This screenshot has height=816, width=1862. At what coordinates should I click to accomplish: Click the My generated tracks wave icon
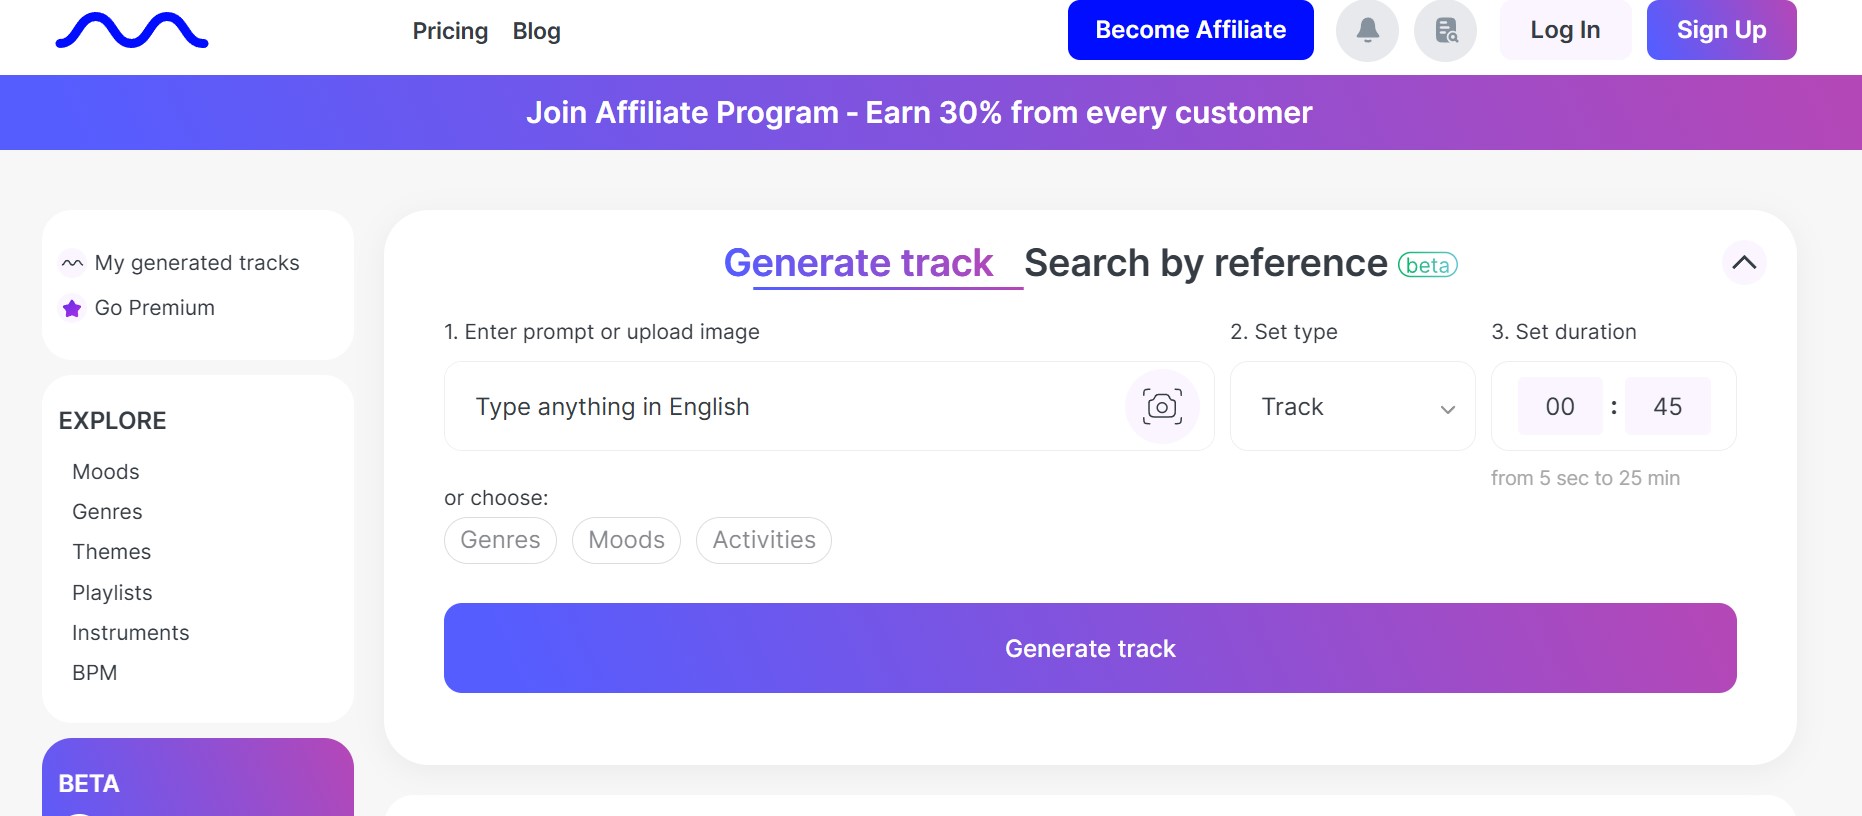click(72, 263)
